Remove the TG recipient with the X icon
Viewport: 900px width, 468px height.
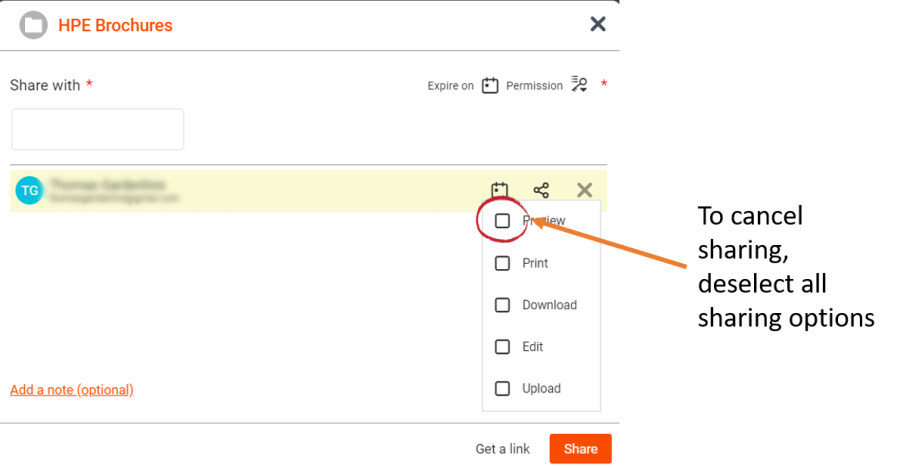tap(584, 190)
